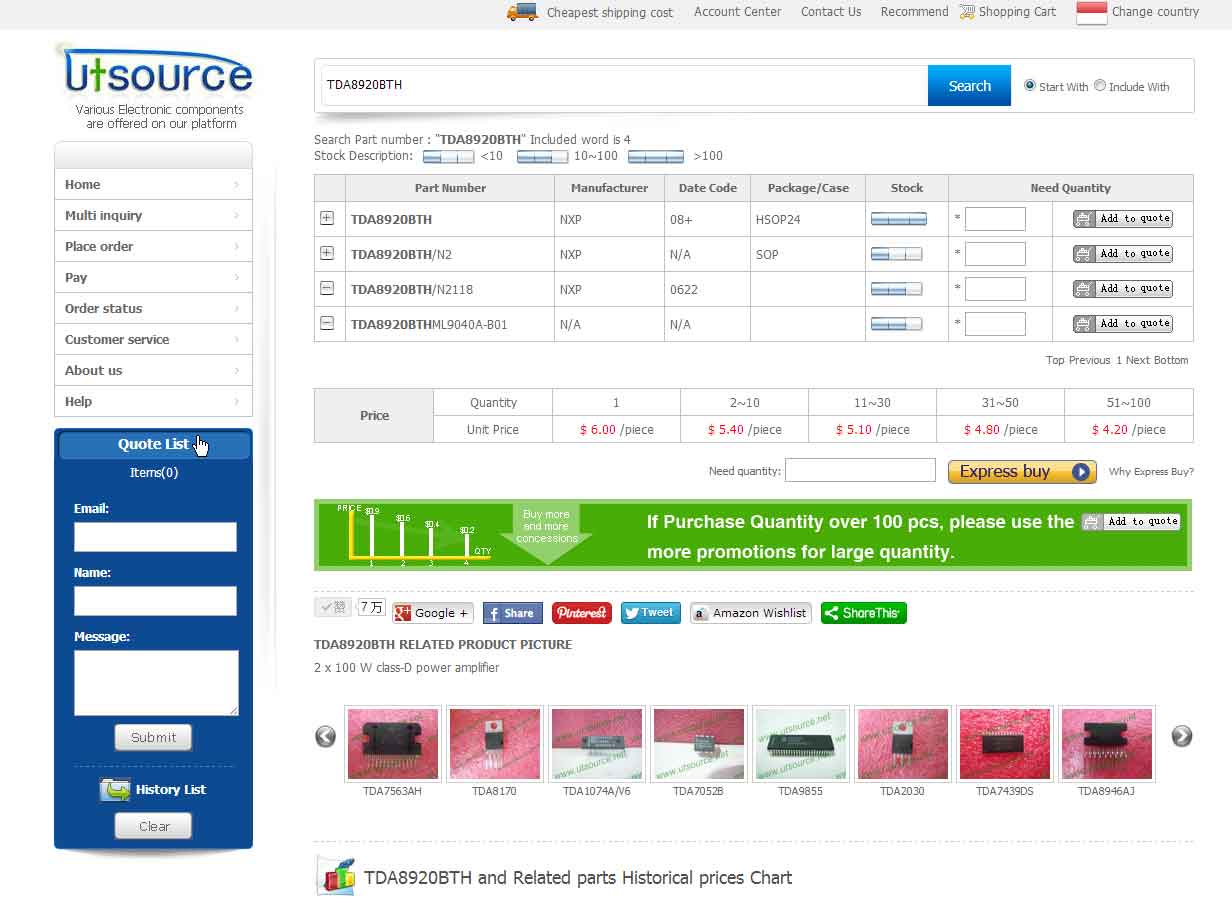The image size is (1232, 903).
Task: Click Why Express Buy? link
Action: [x=1151, y=472]
